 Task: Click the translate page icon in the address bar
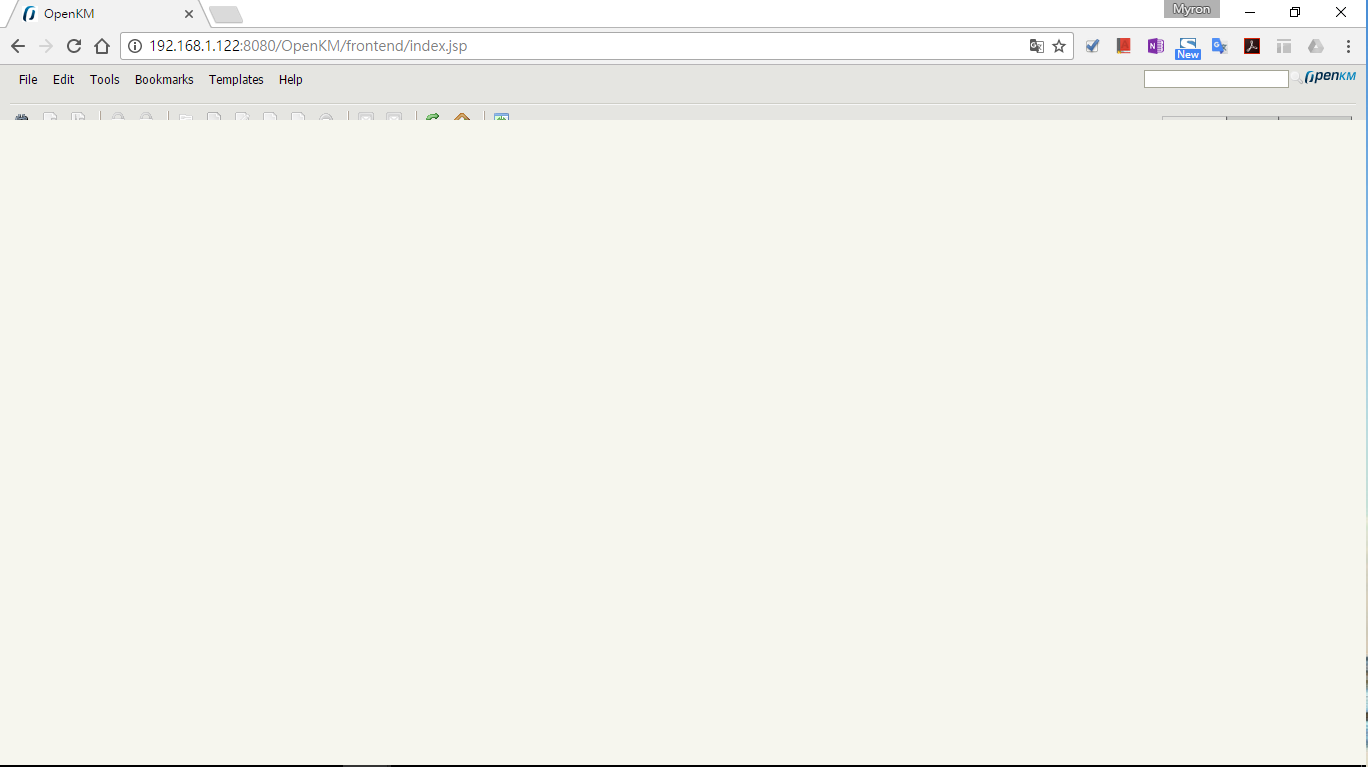pos(1036,46)
